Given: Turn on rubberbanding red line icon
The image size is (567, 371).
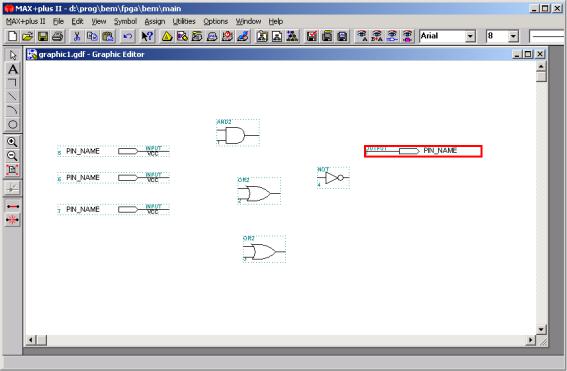Looking at the screenshot, I should pos(13,206).
